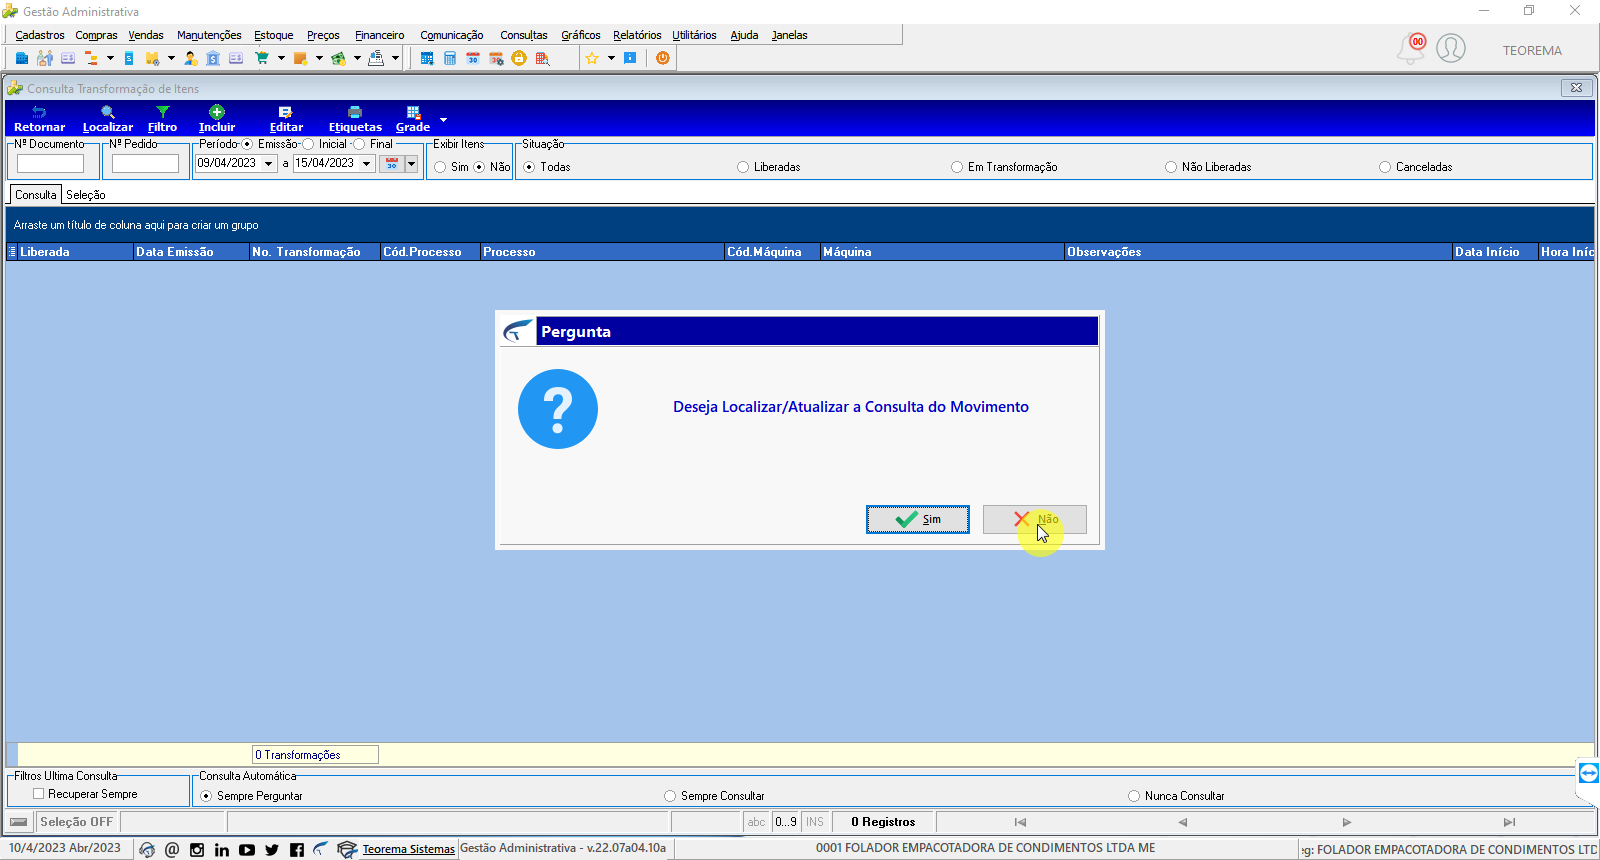Select the Nunca Consultar radio option

pyautogui.click(x=1134, y=796)
